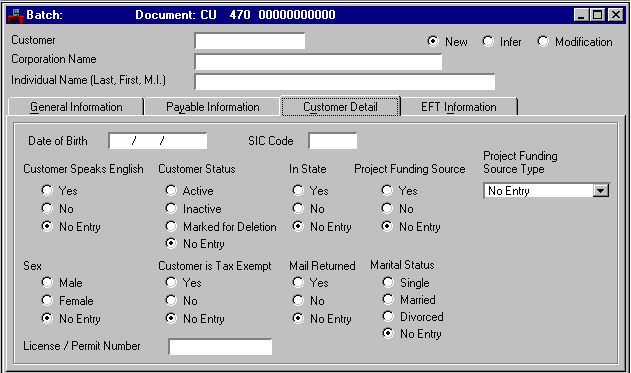
Task: Open the Project Funding Source Type dropdown
Action: (600, 191)
